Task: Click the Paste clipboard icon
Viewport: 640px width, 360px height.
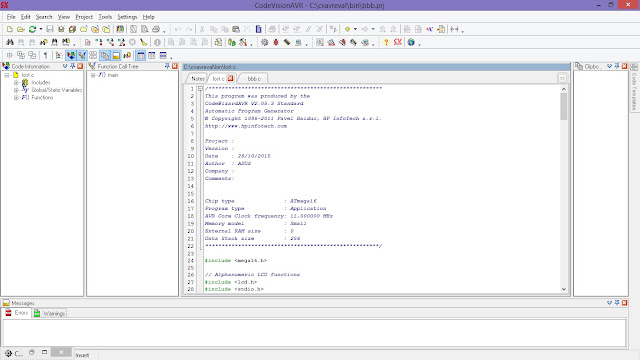Action: (236, 29)
